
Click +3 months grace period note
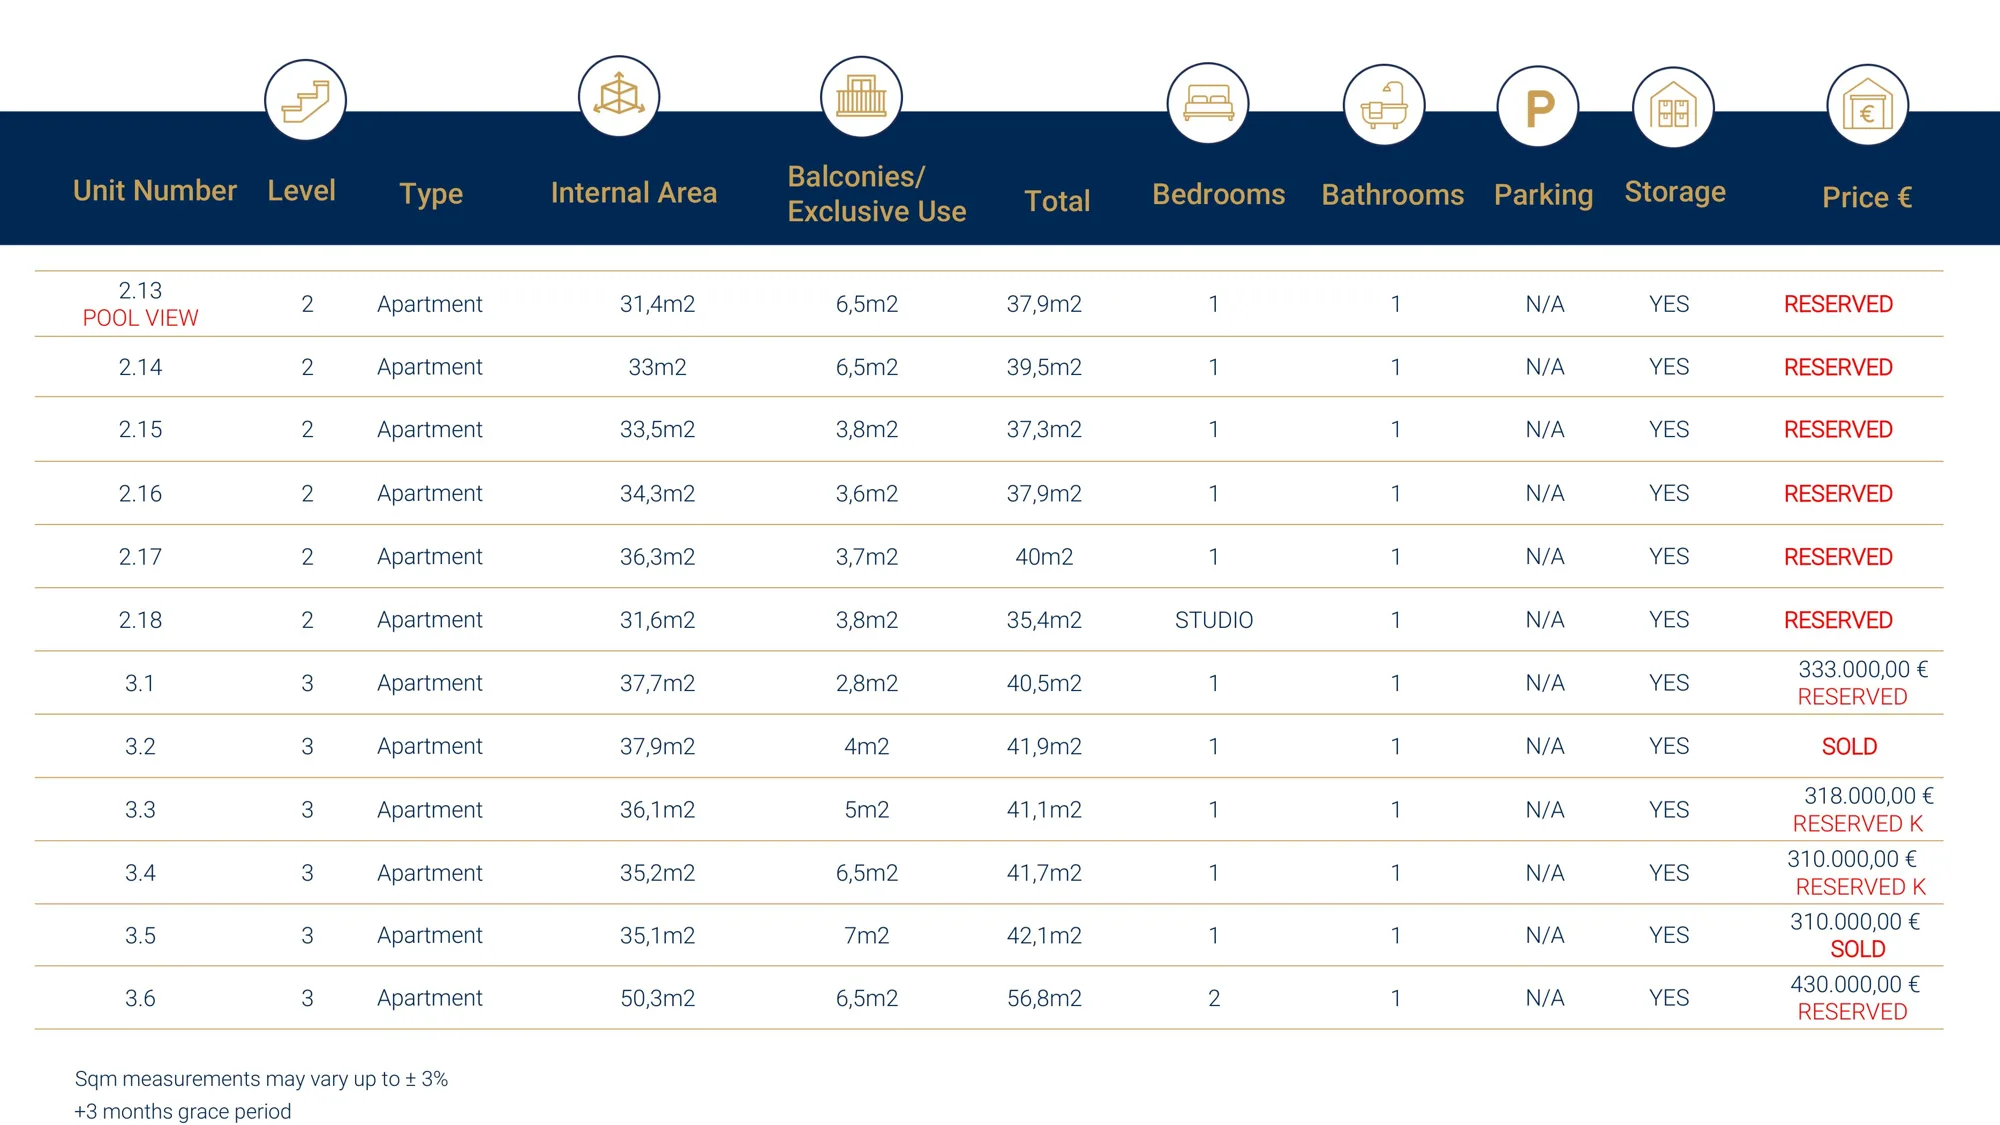[183, 1111]
